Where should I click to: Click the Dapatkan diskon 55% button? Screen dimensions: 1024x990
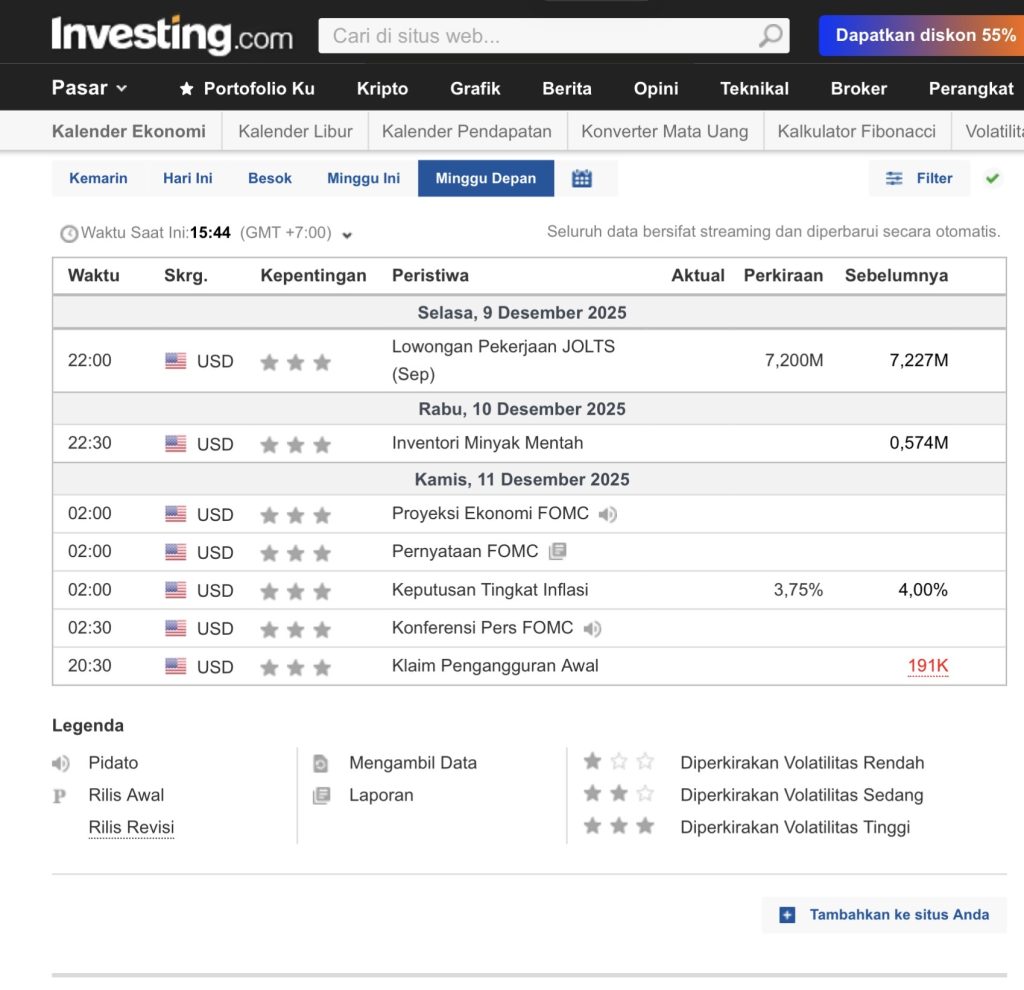click(923, 35)
